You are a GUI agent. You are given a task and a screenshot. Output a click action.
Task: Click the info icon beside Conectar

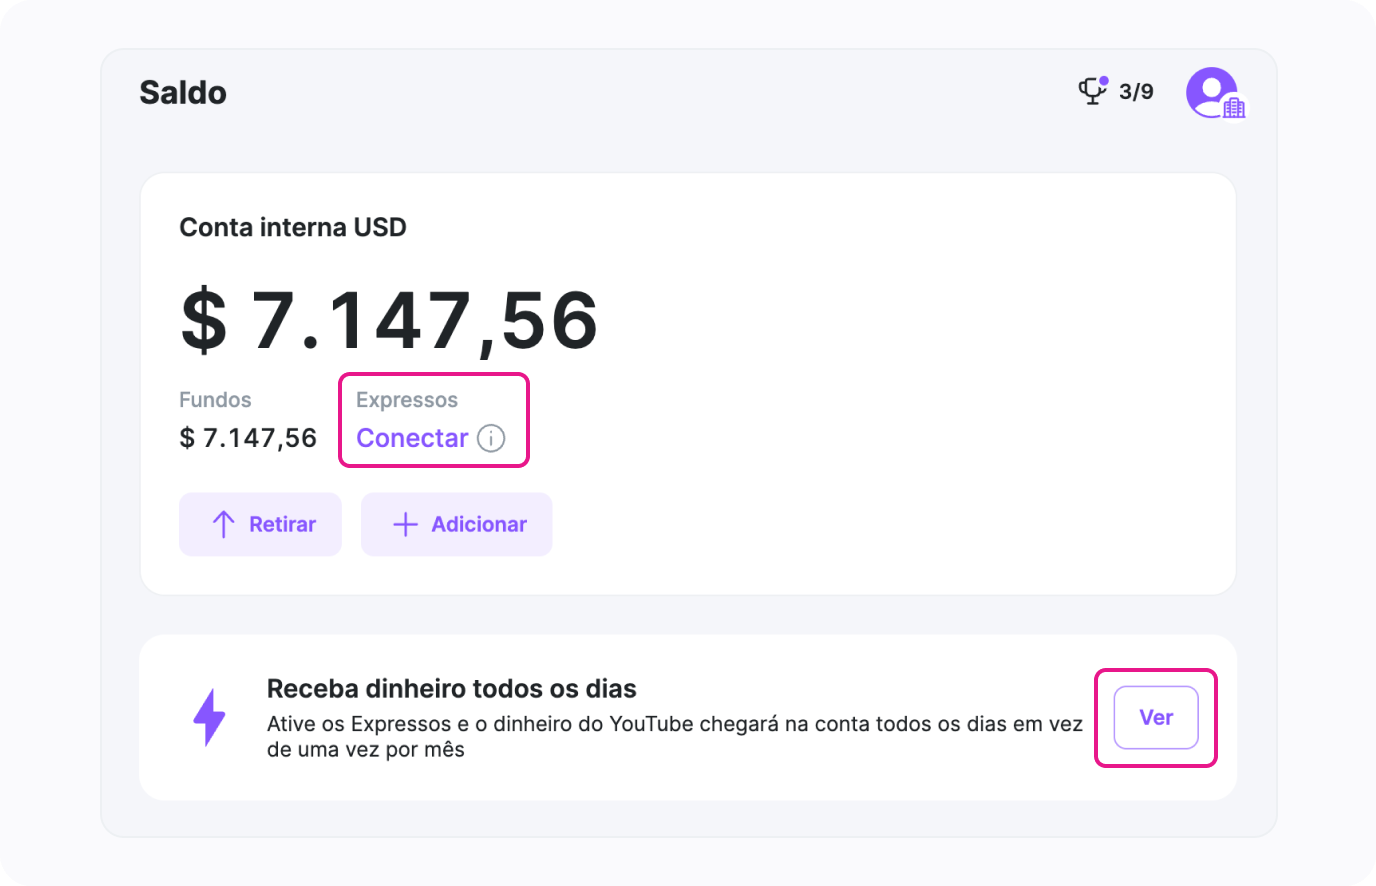point(491,438)
